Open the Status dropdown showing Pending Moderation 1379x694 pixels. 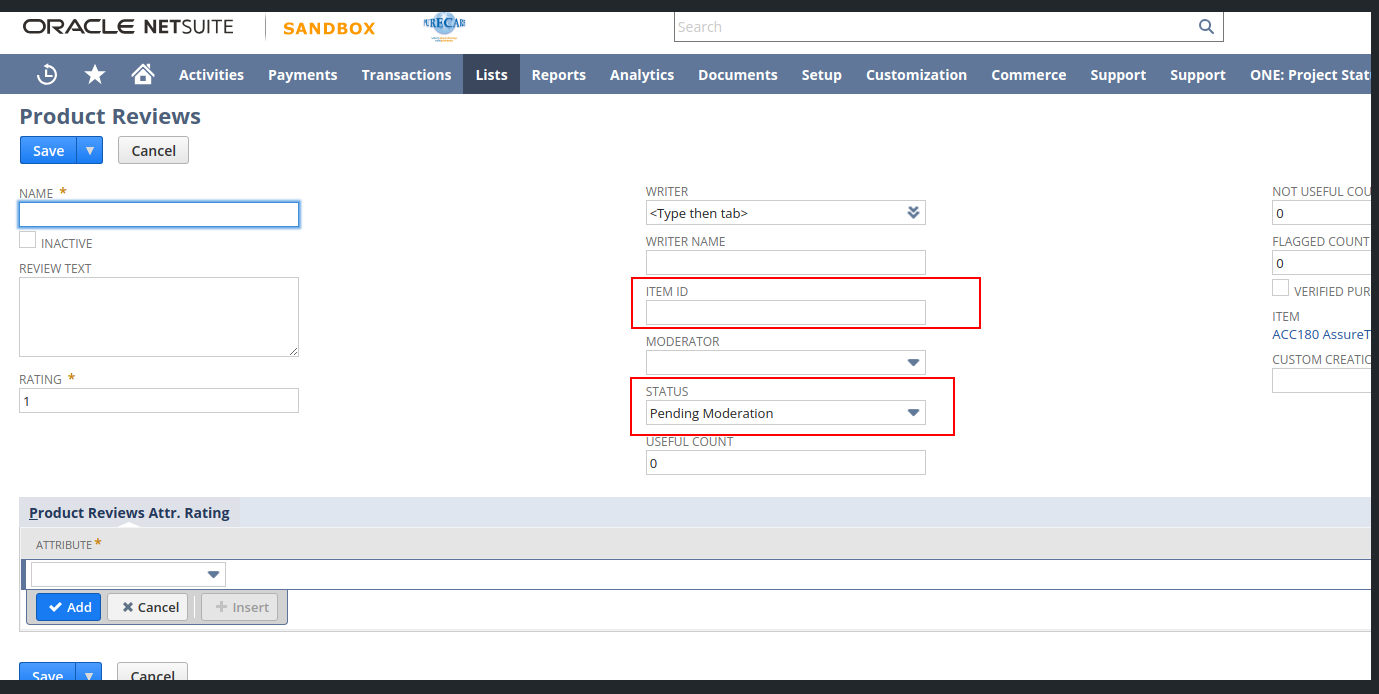pos(912,413)
